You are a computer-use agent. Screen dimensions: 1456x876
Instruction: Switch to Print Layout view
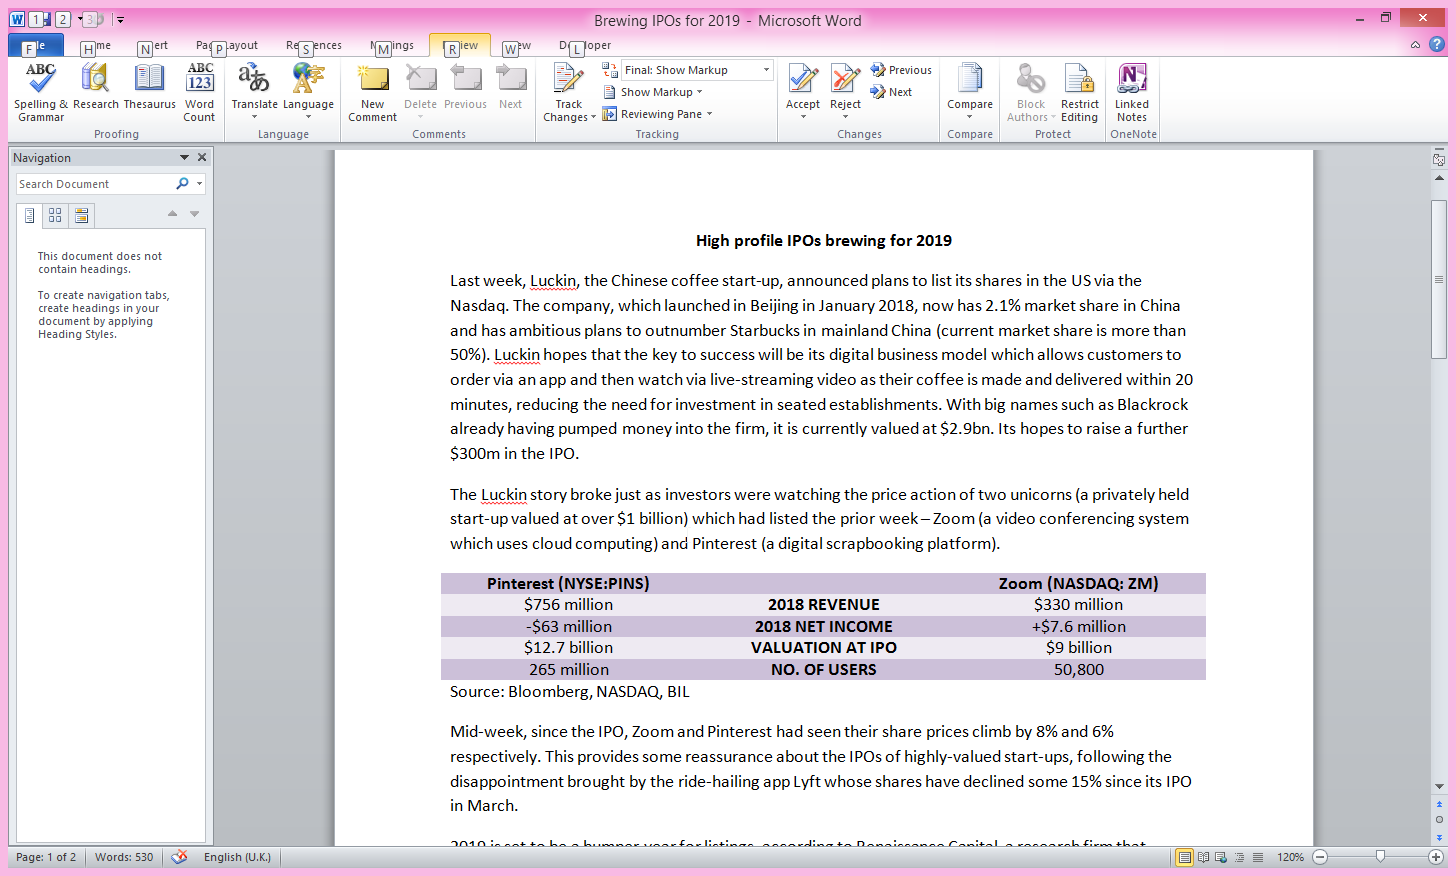(x=1185, y=857)
